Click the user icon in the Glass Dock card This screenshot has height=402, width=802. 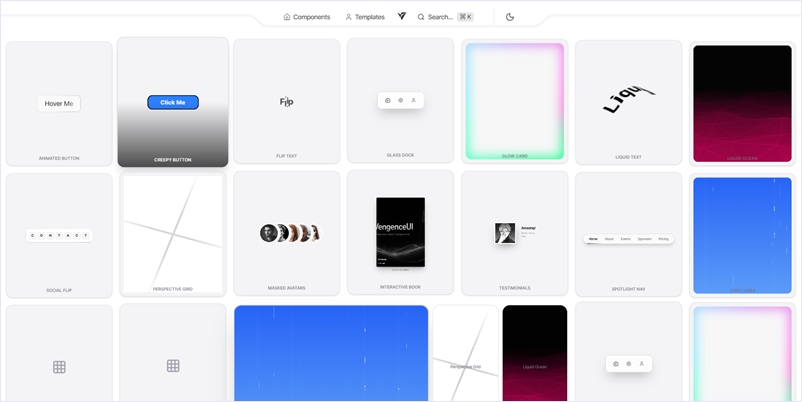coord(413,100)
